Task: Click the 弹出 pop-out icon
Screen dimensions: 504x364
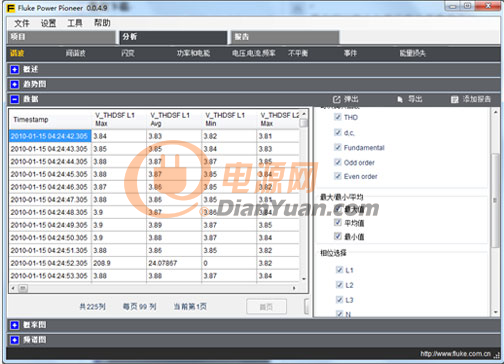Action: tap(337, 99)
